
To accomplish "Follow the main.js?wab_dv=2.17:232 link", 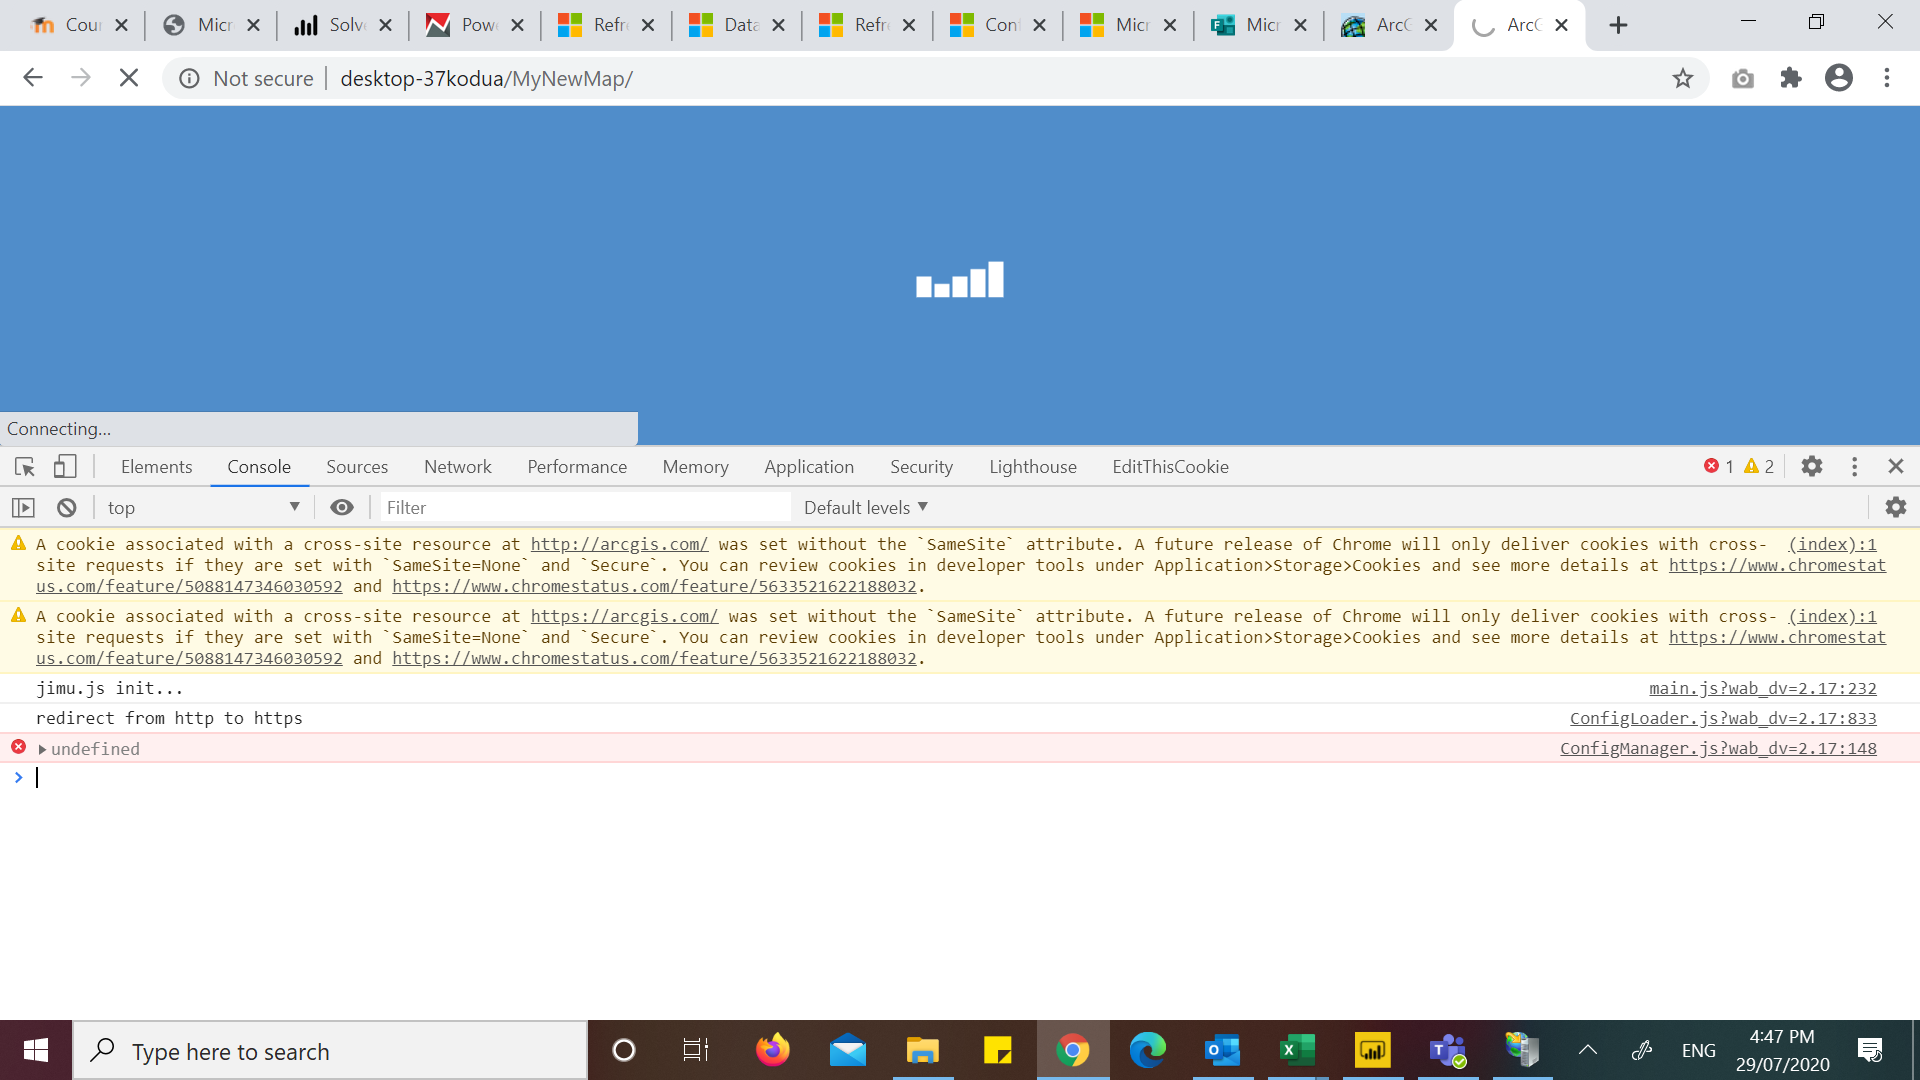I will 1762,689.
